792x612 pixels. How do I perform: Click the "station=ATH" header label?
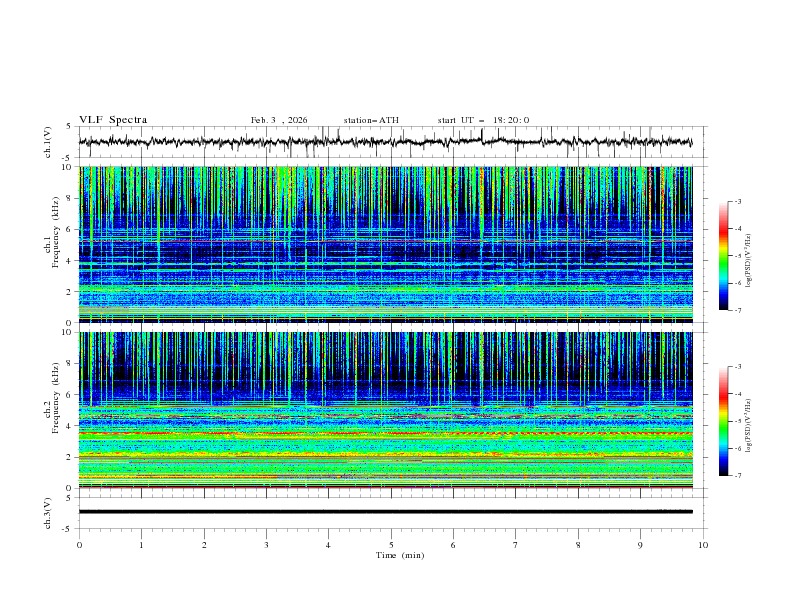click(371, 120)
